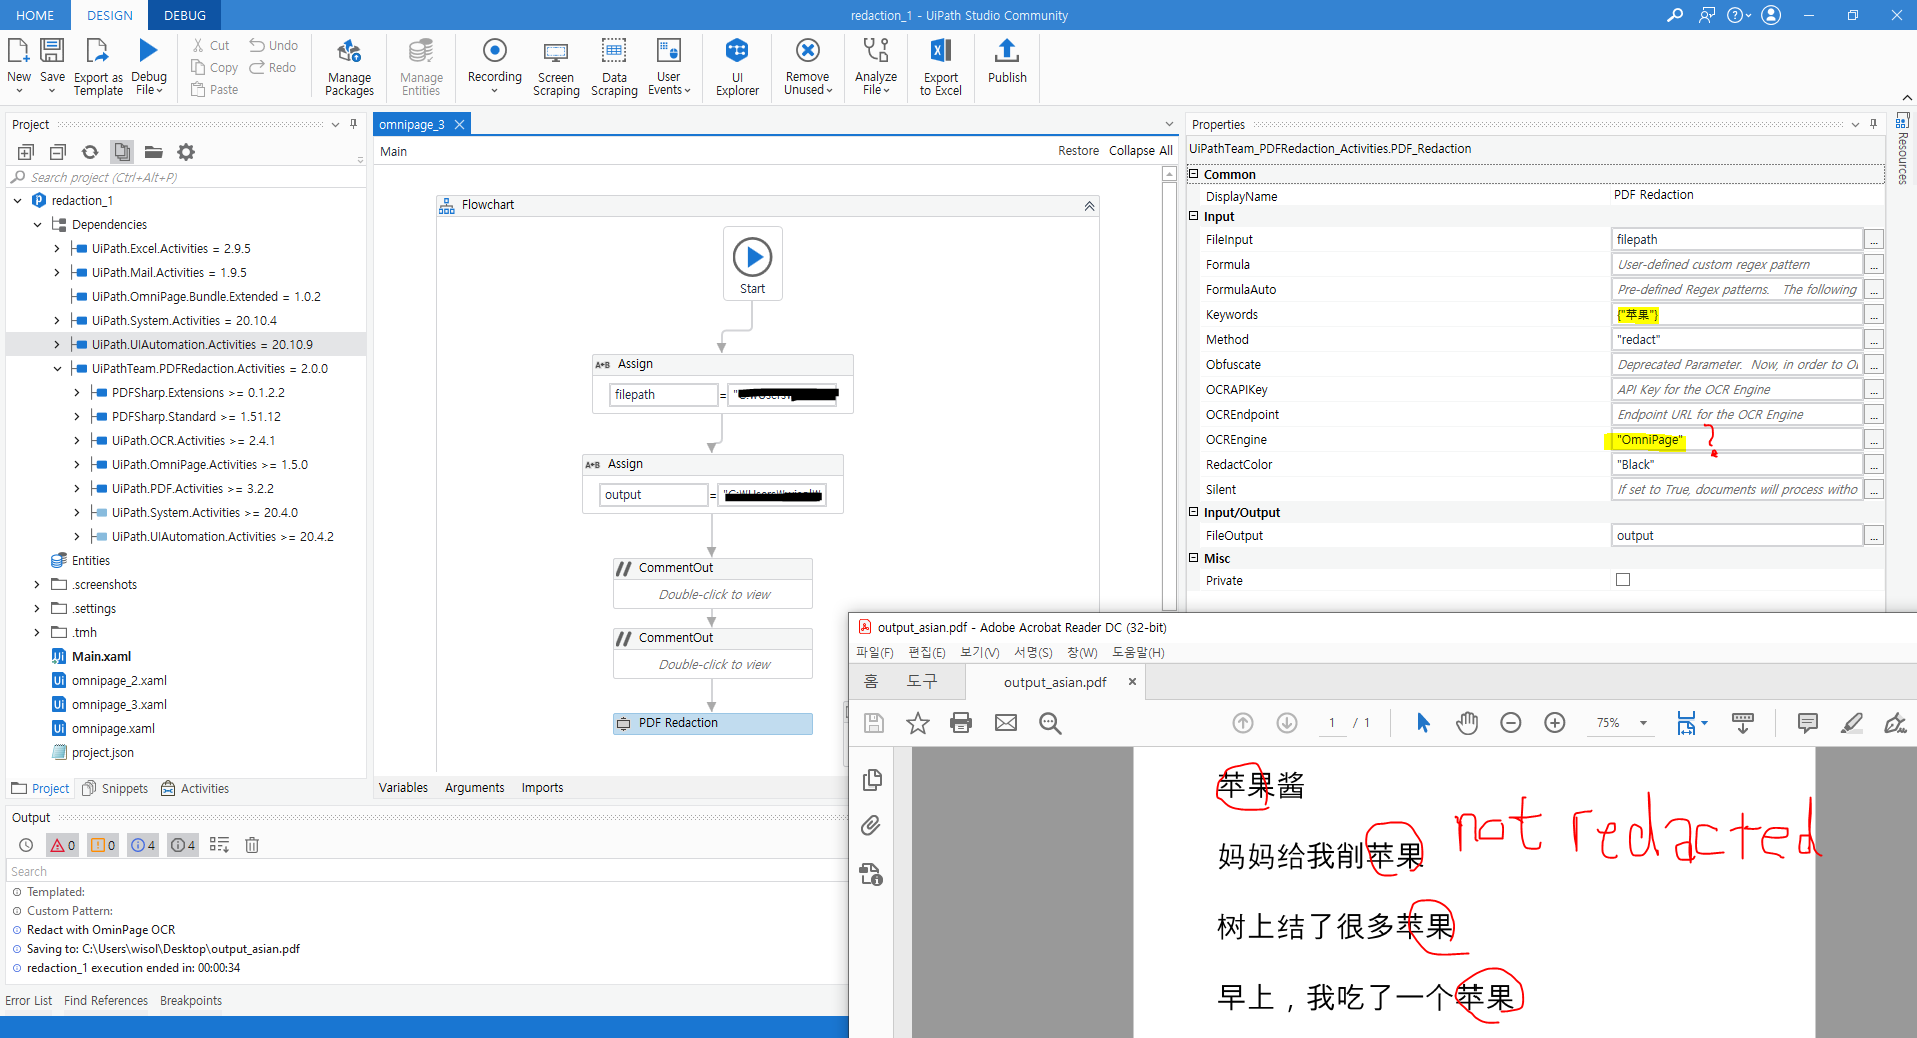This screenshot has width=1917, height=1038.
Task: Click the OCREngine property value field
Action: click(x=1736, y=440)
